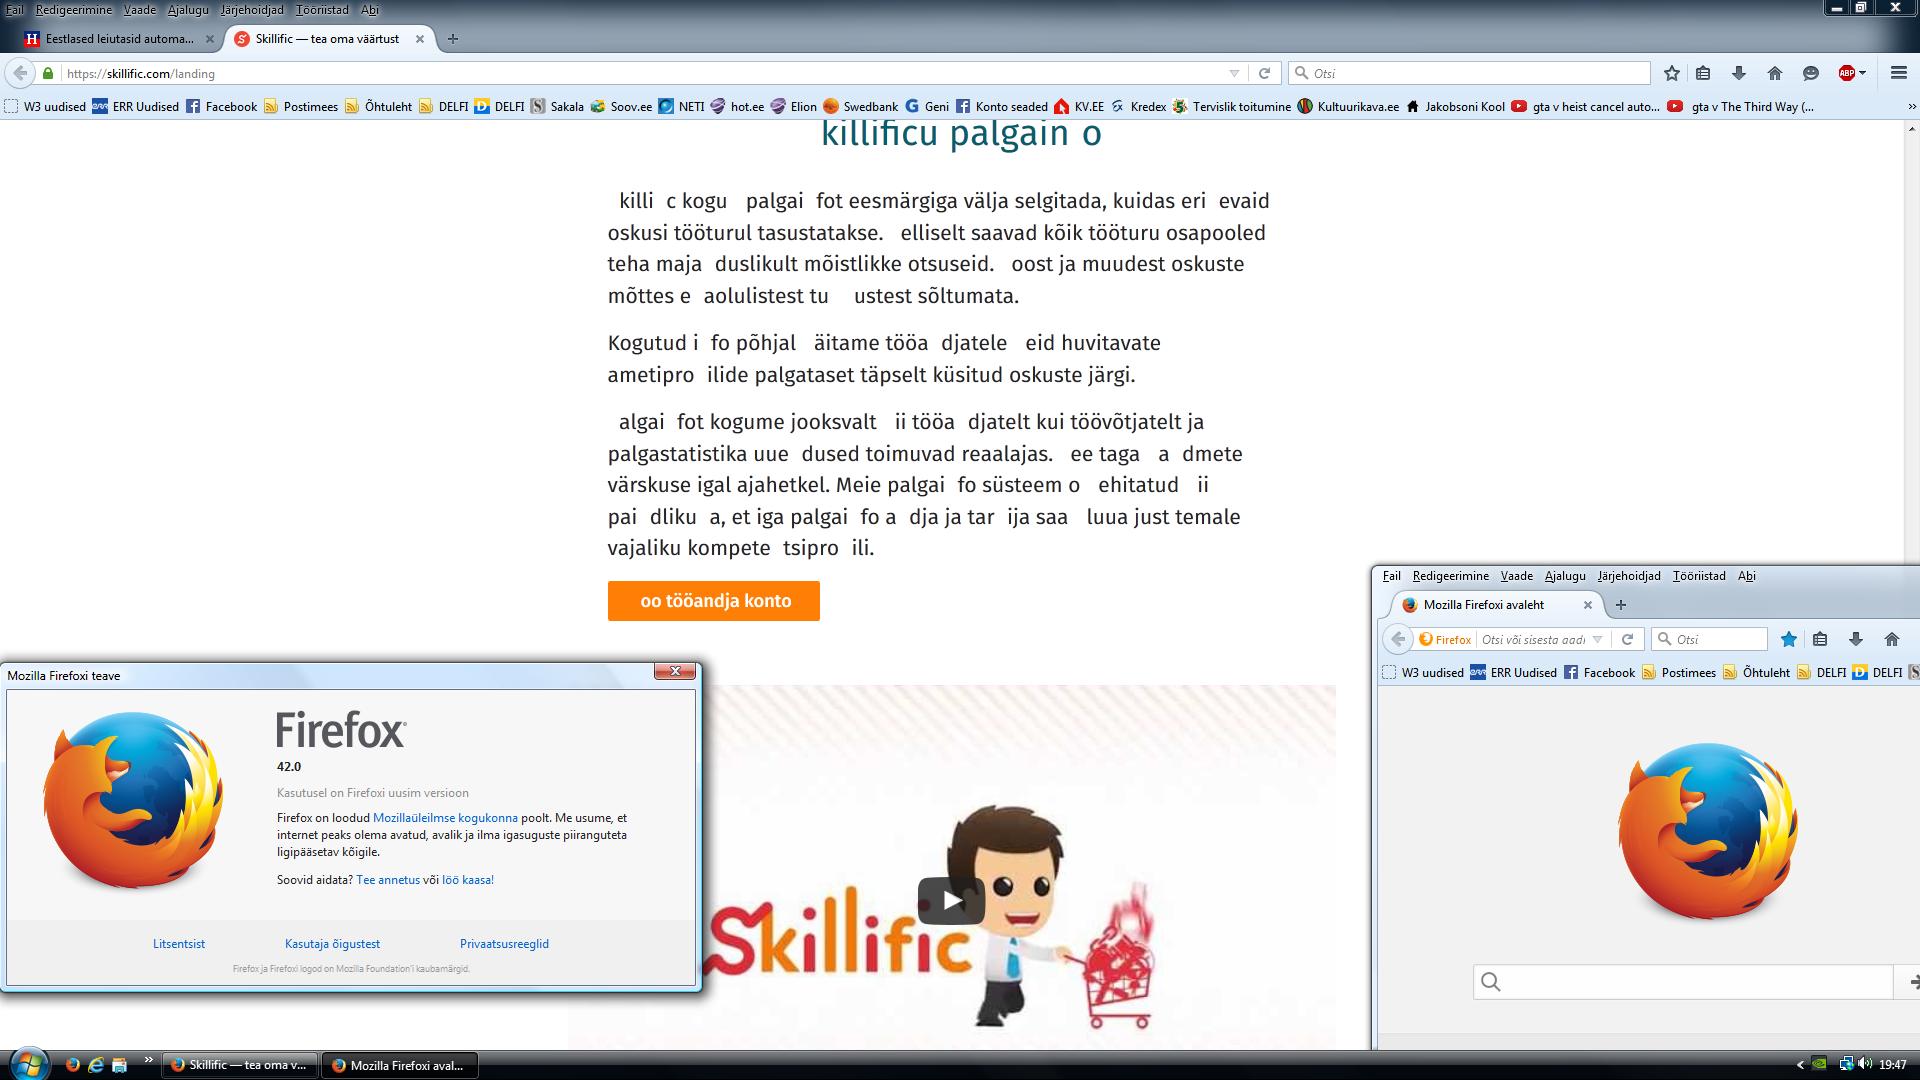Image resolution: width=1920 pixels, height=1080 pixels.
Task: Open Firefox Hello chat bubble icon
Action: click(x=1810, y=73)
